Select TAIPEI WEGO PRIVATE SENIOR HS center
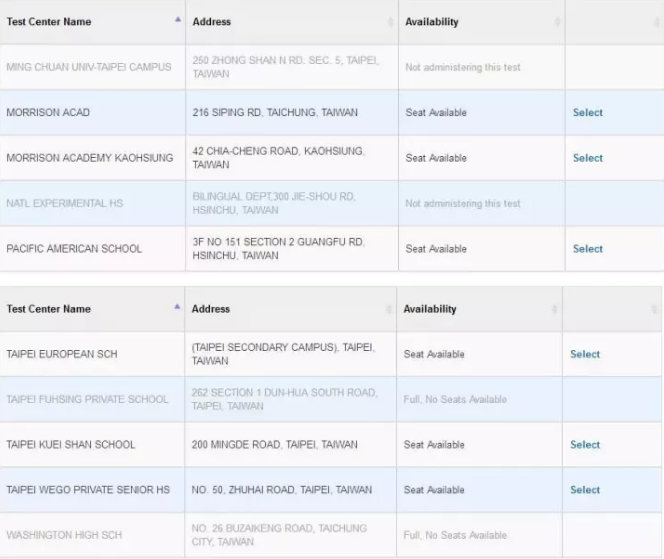This screenshot has width=664, height=559. (x=585, y=490)
